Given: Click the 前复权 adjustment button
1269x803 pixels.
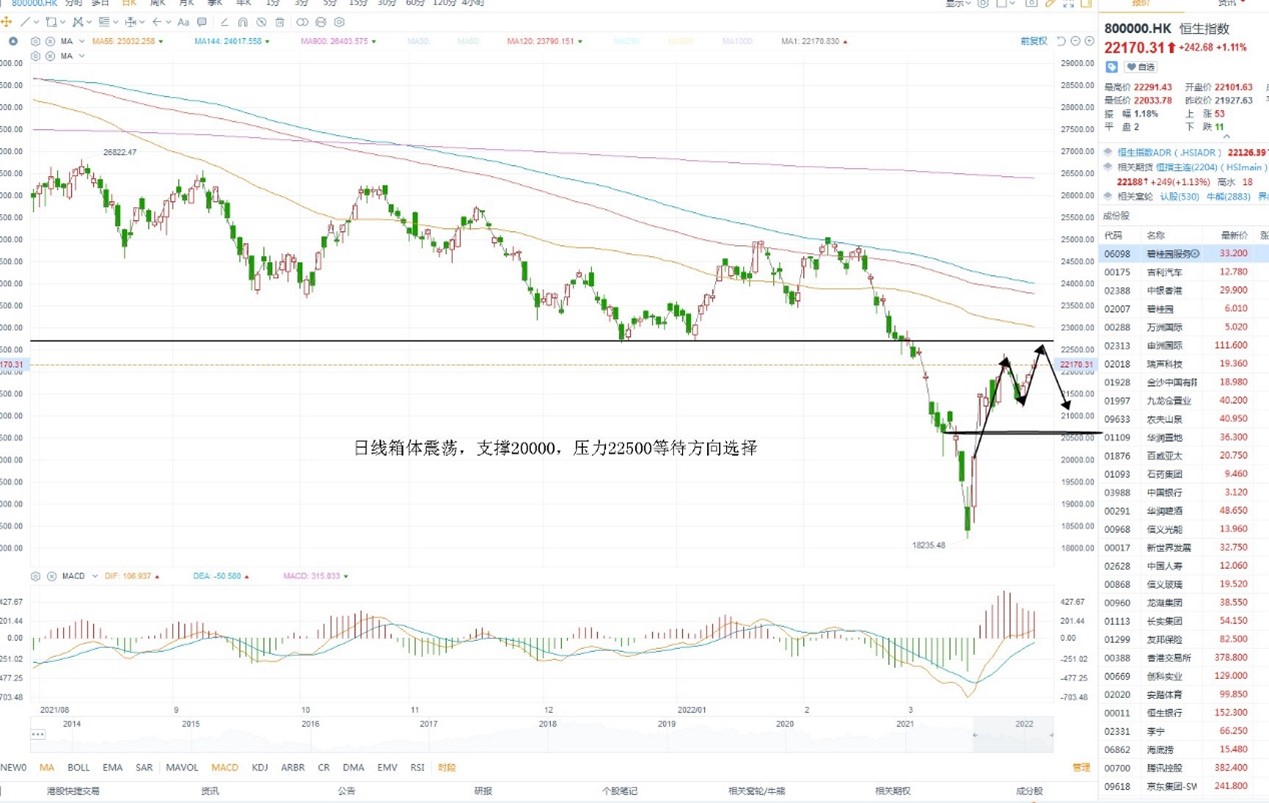Looking at the screenshot, I should [1034, 41].
